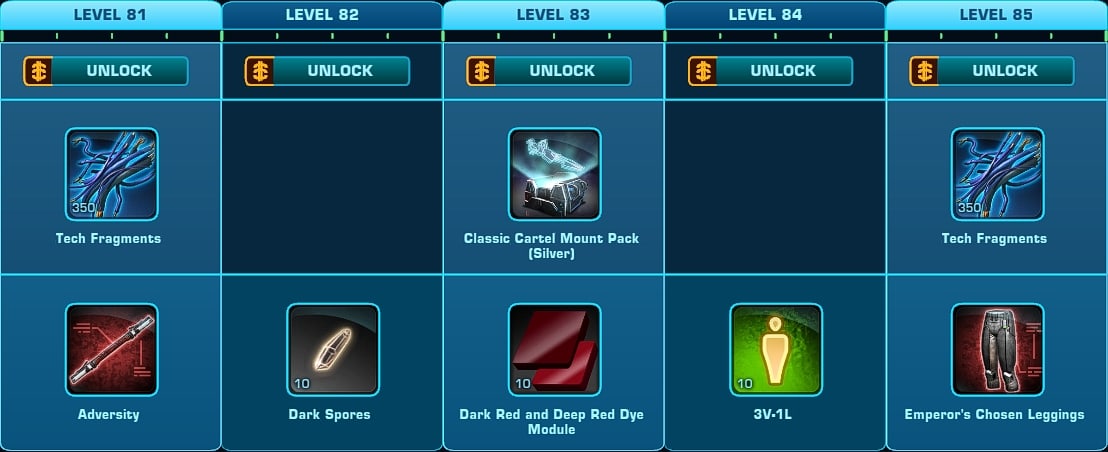Open the Classic Cartel Mount Pack icon
Viewport: 1108px width, 452px height.
tap(555, 174)
